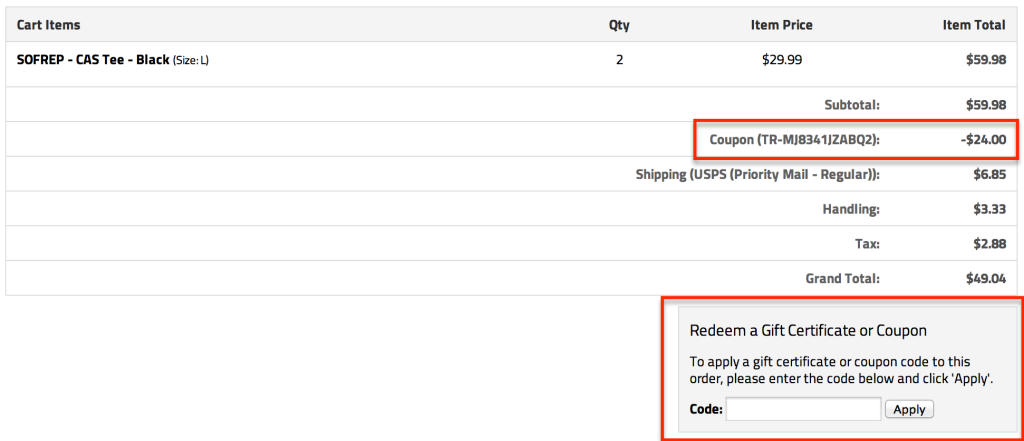Click the -$24.00 coupon discount amount
The image size is (1024, 441).
[982, 139]
